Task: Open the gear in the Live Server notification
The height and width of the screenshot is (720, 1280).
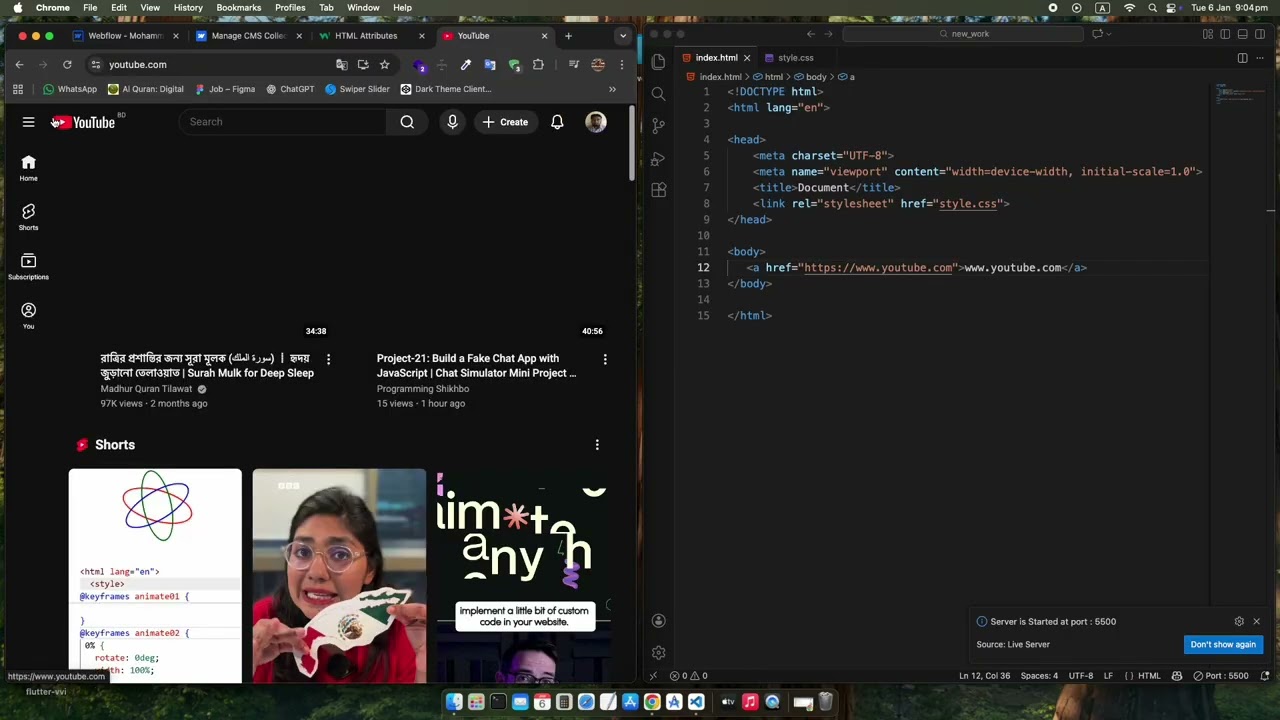Action: [1239, 622]
